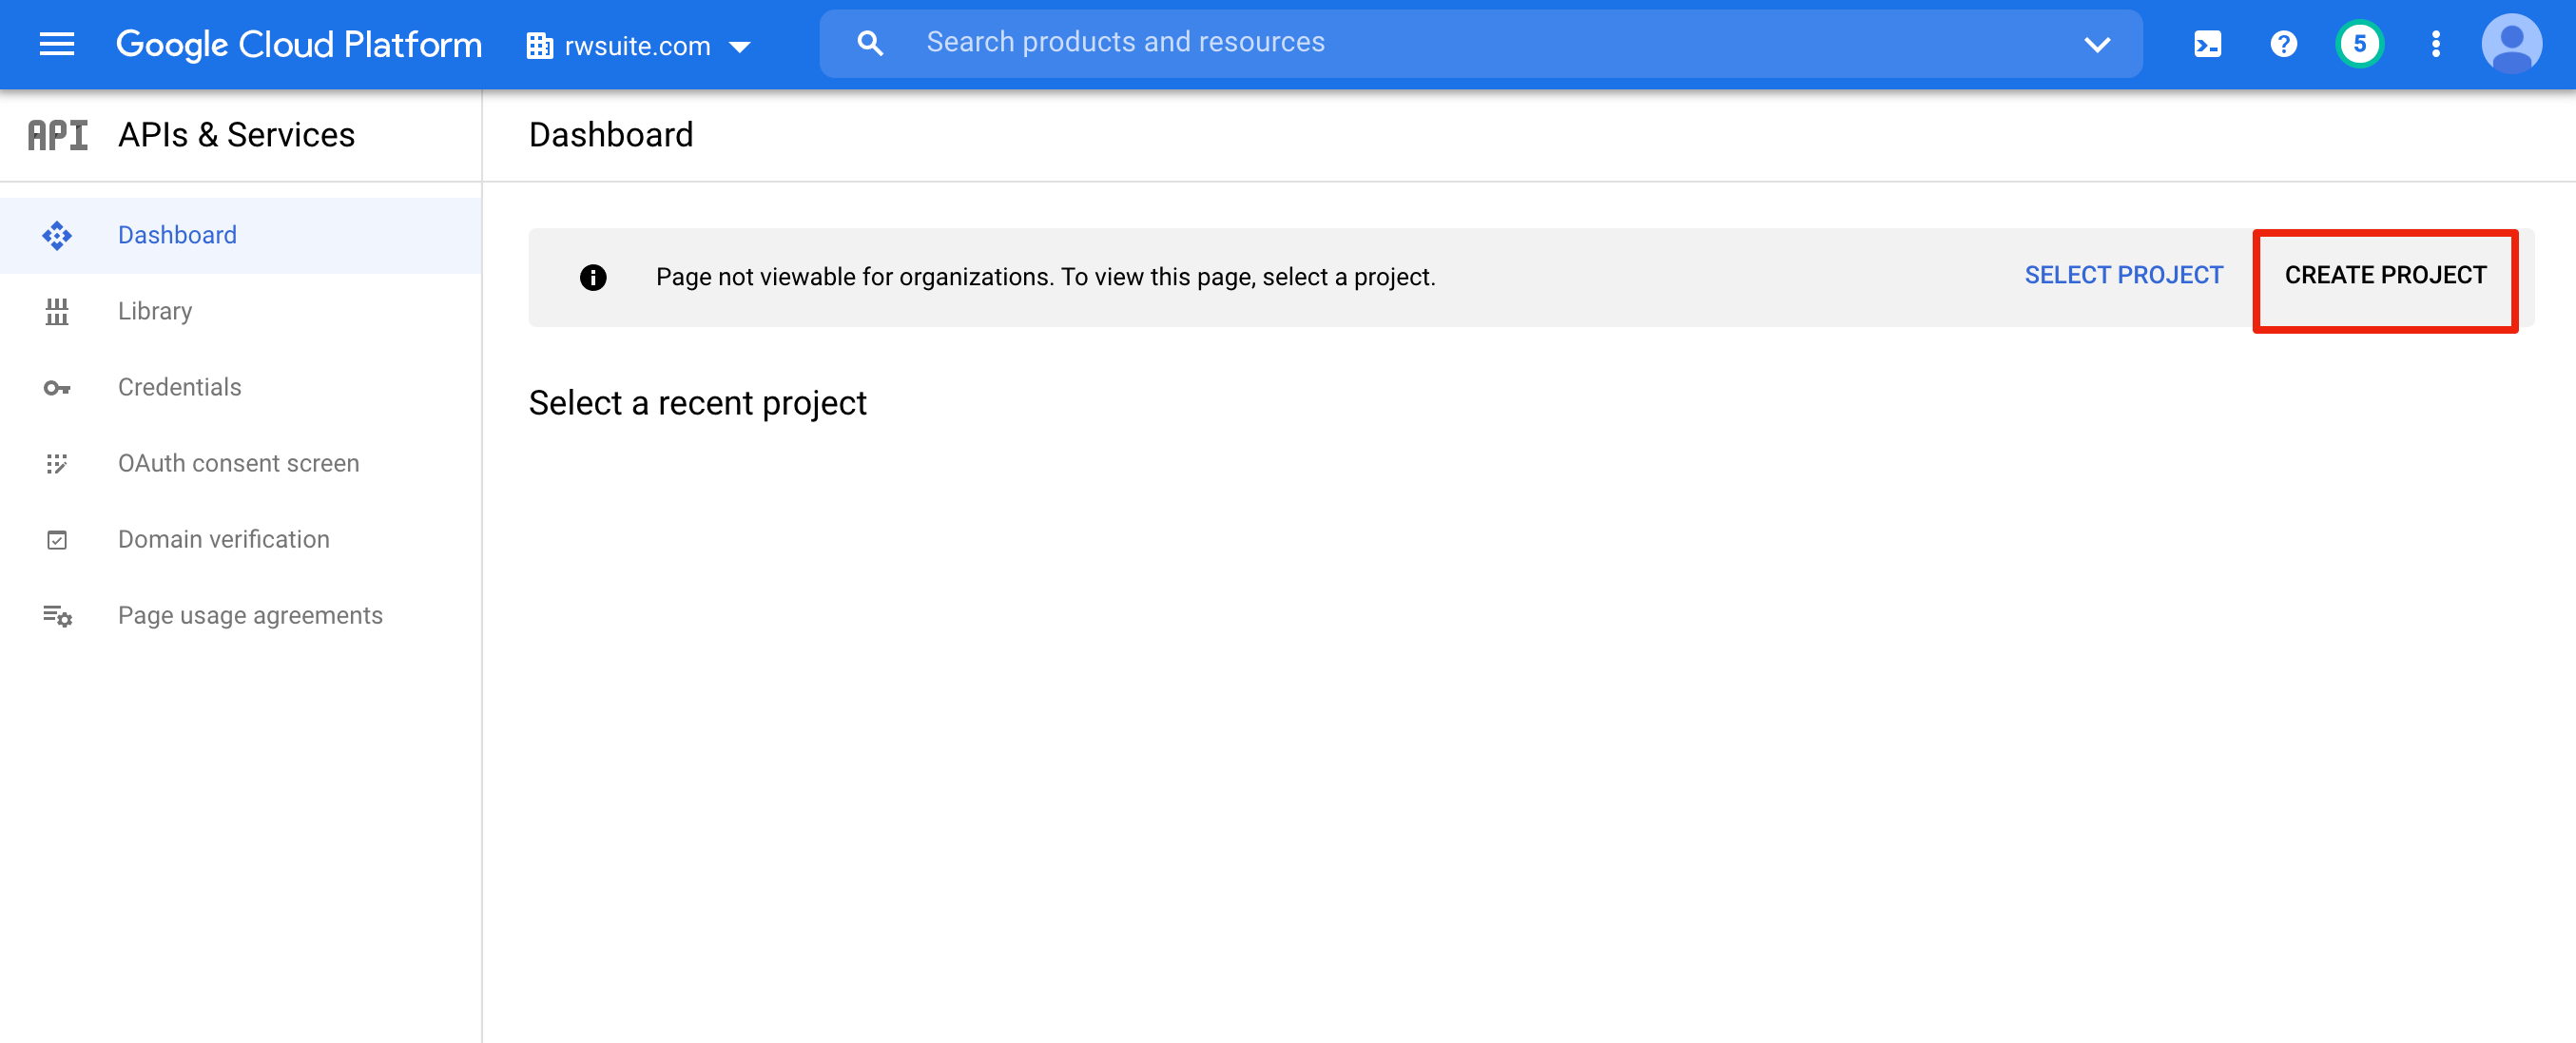
Task: Click the CREATE PROJECT button
Action: coord(2385,276)
